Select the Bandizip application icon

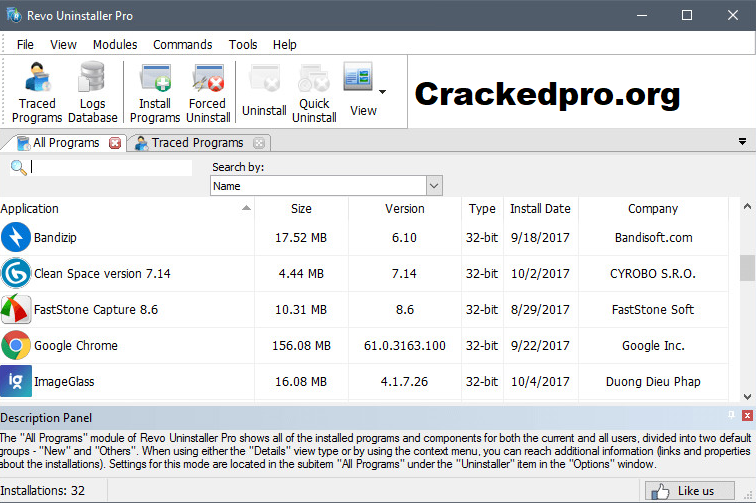pyautogui.click(x=16, y=237)
